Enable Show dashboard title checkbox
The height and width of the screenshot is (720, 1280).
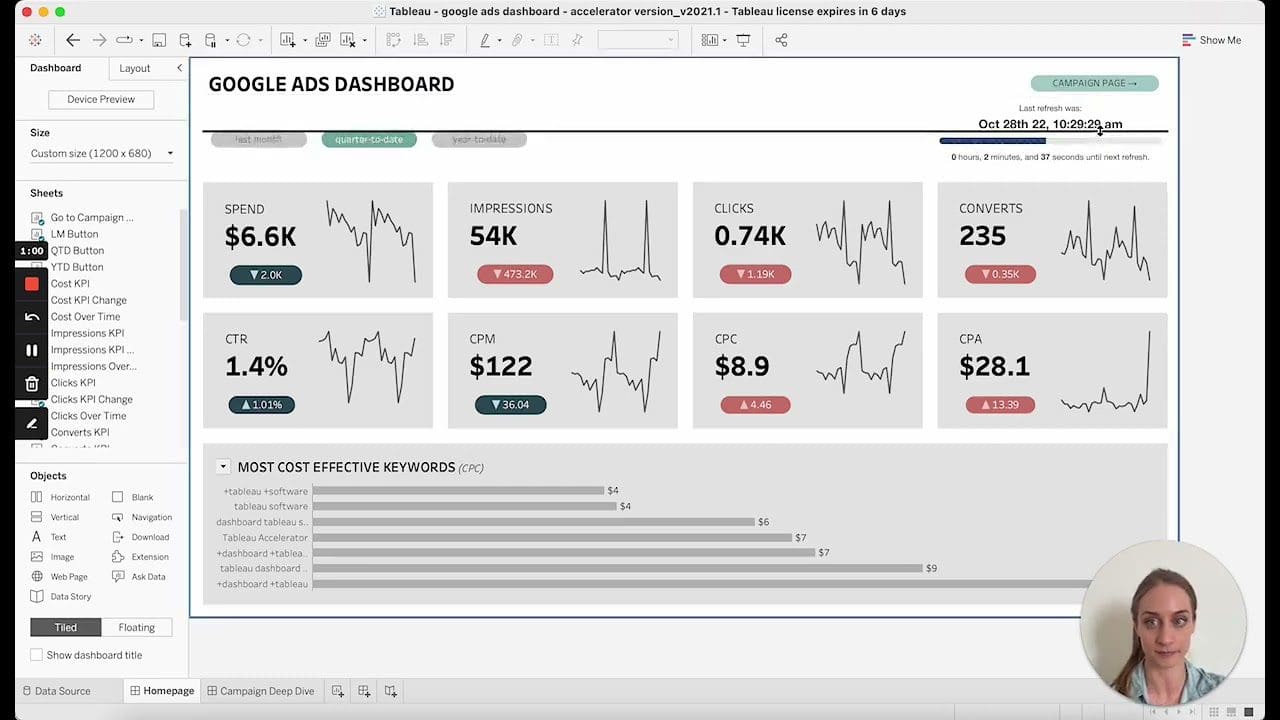[x=37, y=655]
